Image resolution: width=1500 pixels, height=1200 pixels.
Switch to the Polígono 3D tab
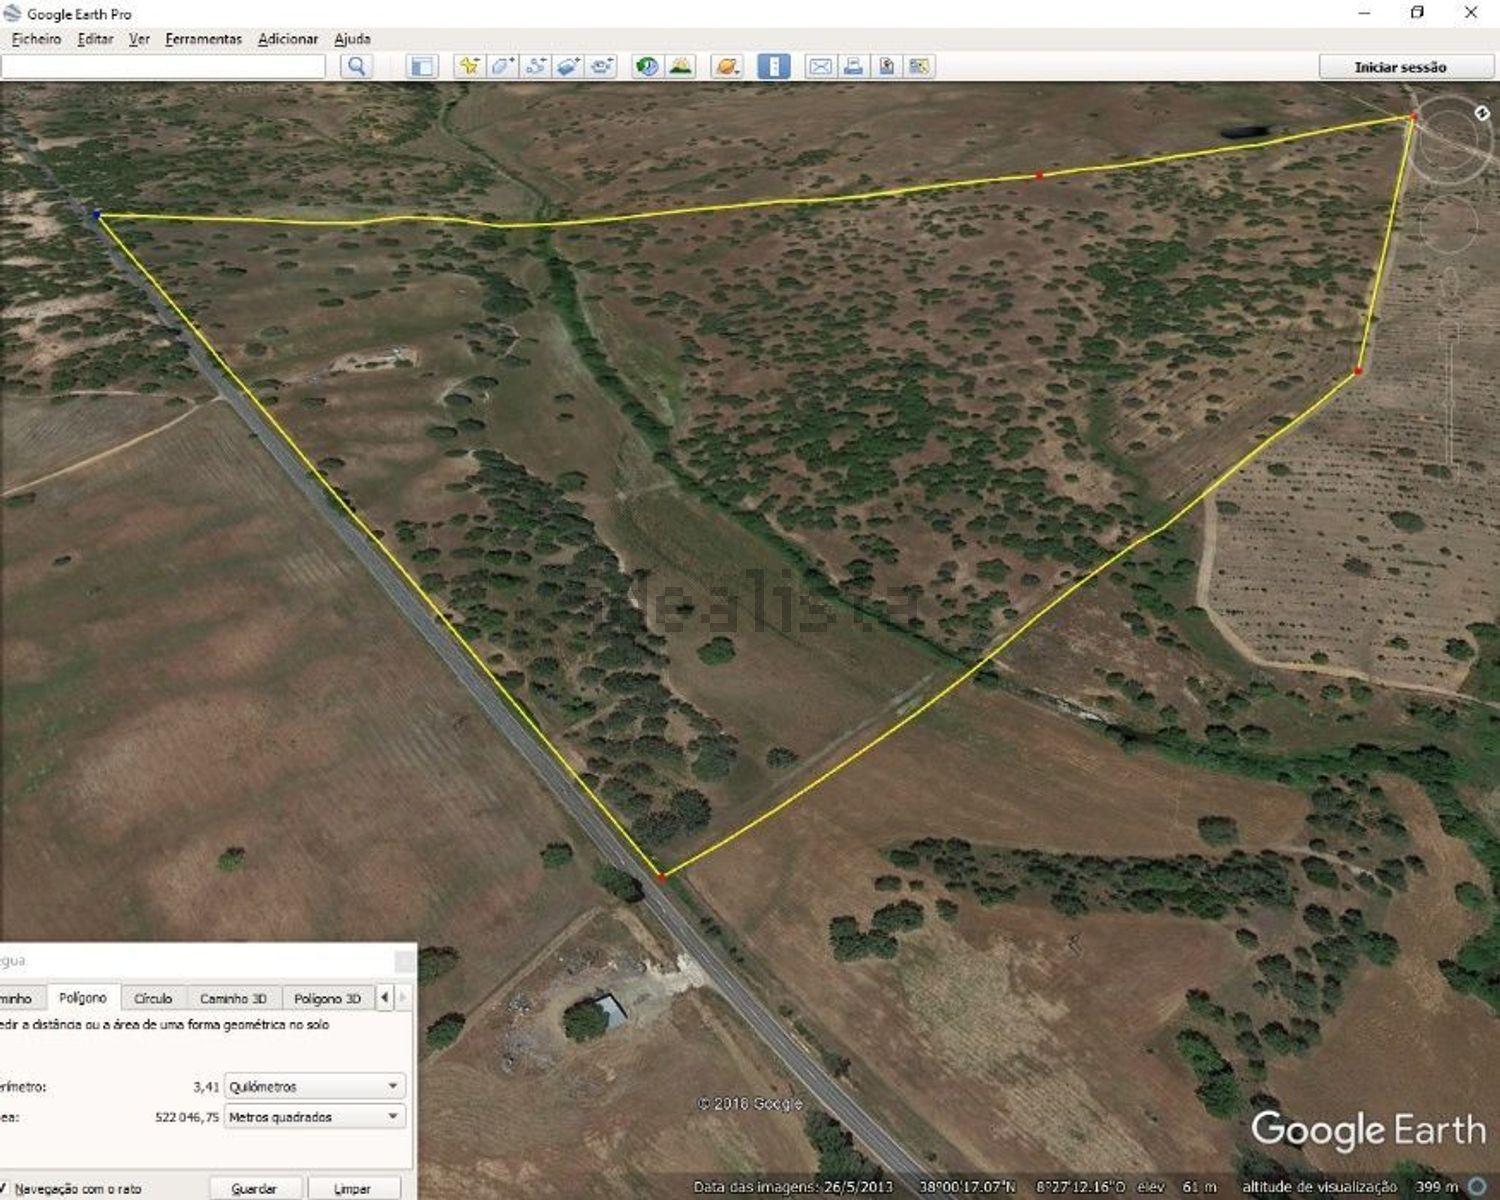tap(327, 998)
